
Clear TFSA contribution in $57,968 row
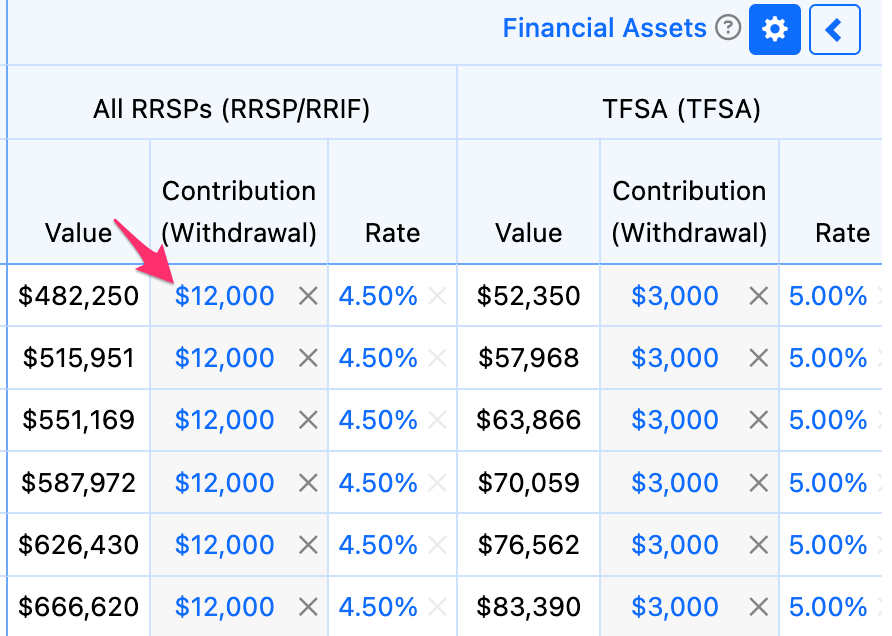point(758,358)
